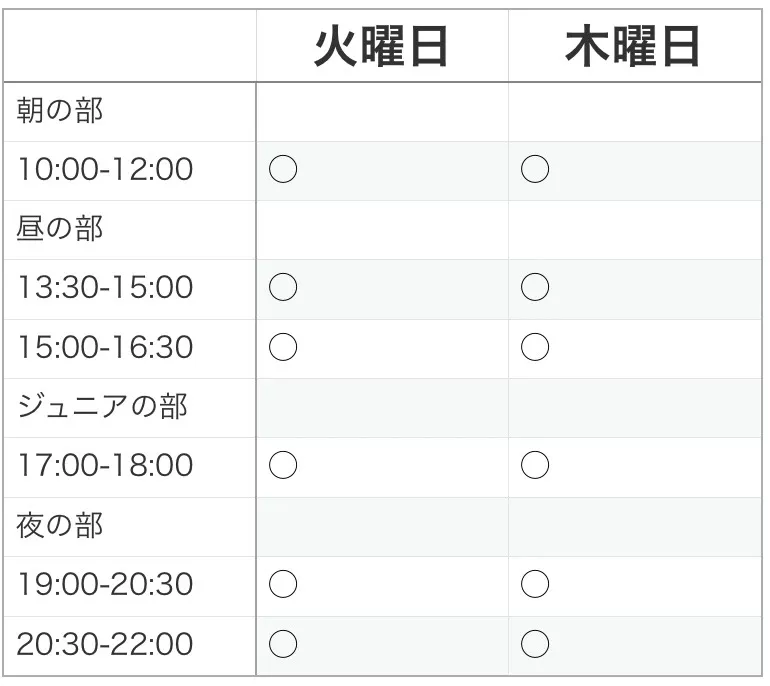
Task: Click the 夜の部 section label
Action: (x=60, y=525)
